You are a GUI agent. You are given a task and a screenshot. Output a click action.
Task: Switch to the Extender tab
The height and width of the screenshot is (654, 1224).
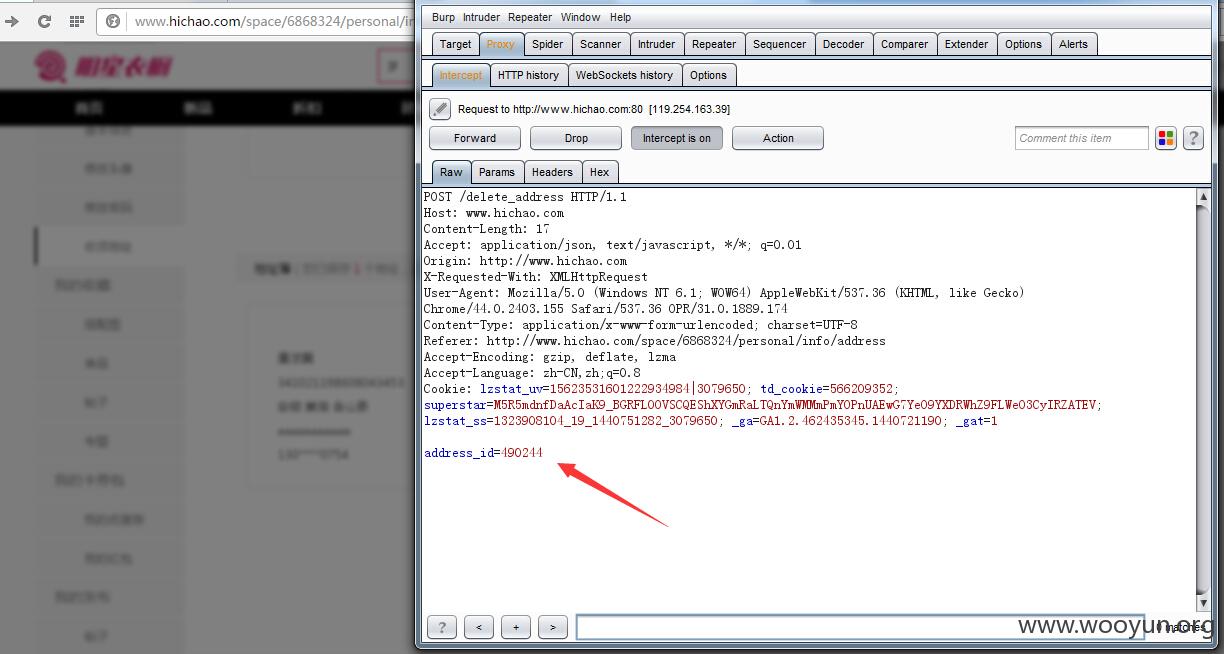[x=966, y=44]
